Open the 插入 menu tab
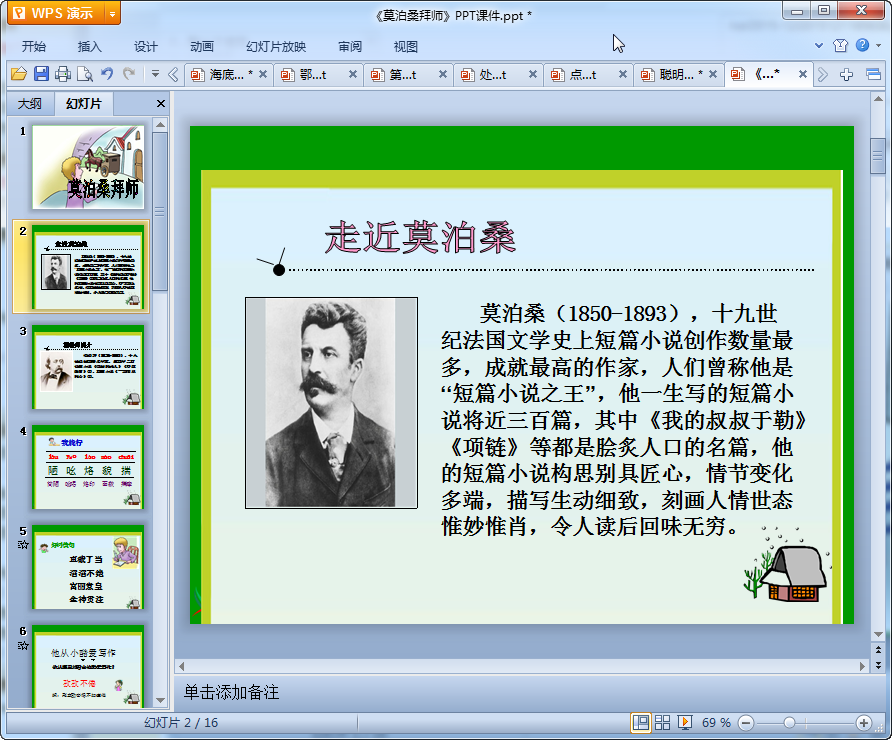This screenshot has height=740, width=892. pos(90,46)
